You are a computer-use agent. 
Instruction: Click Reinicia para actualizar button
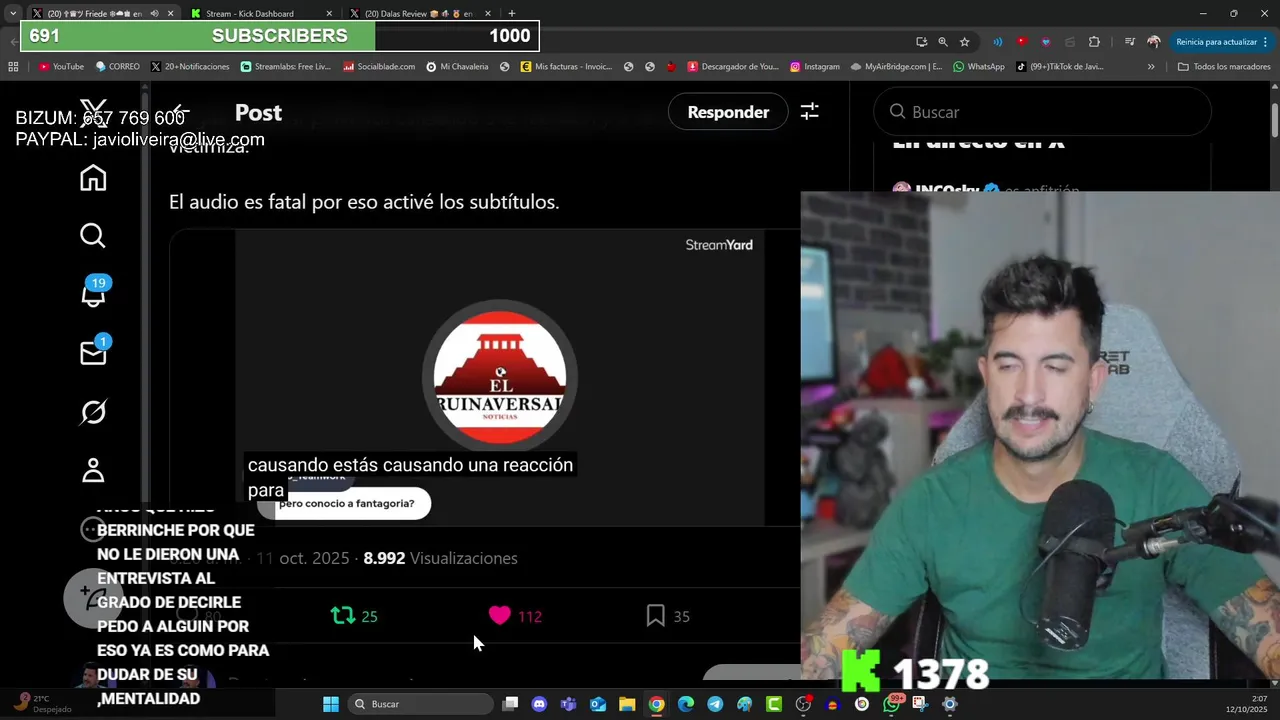click(x=1216, y=42)
